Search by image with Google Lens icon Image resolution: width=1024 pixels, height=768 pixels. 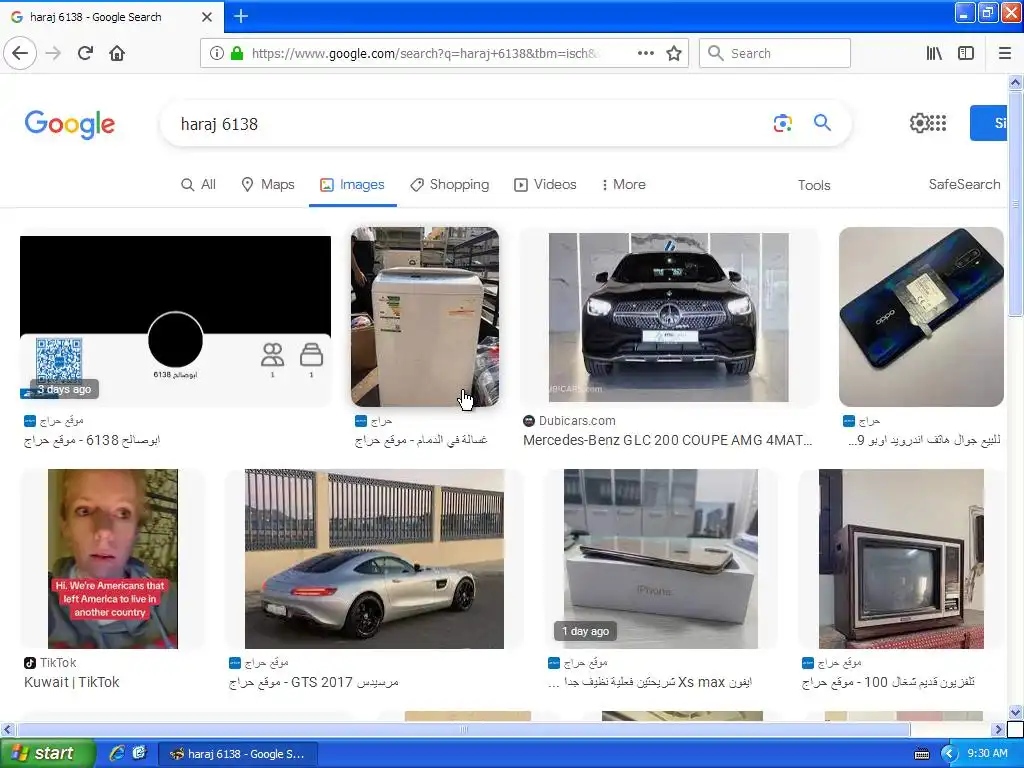tap(782, 123)
